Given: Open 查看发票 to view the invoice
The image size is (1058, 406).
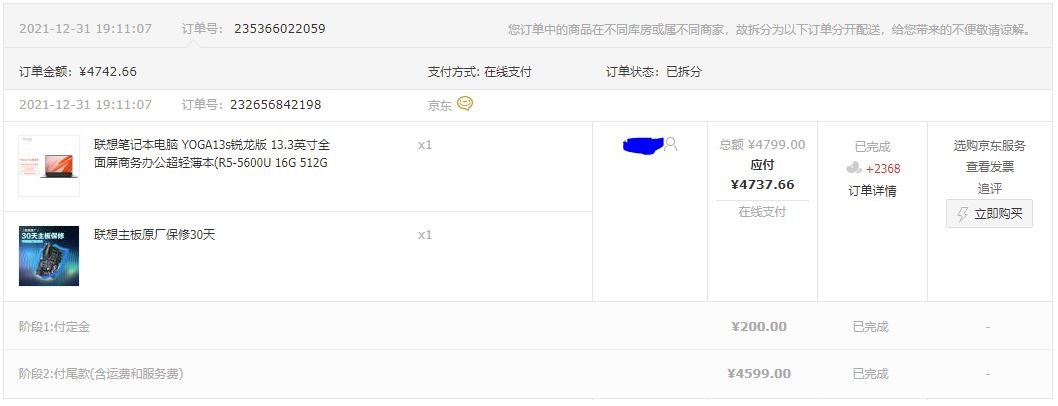Looking at the screenshot, I should click(x=989, y=167).
